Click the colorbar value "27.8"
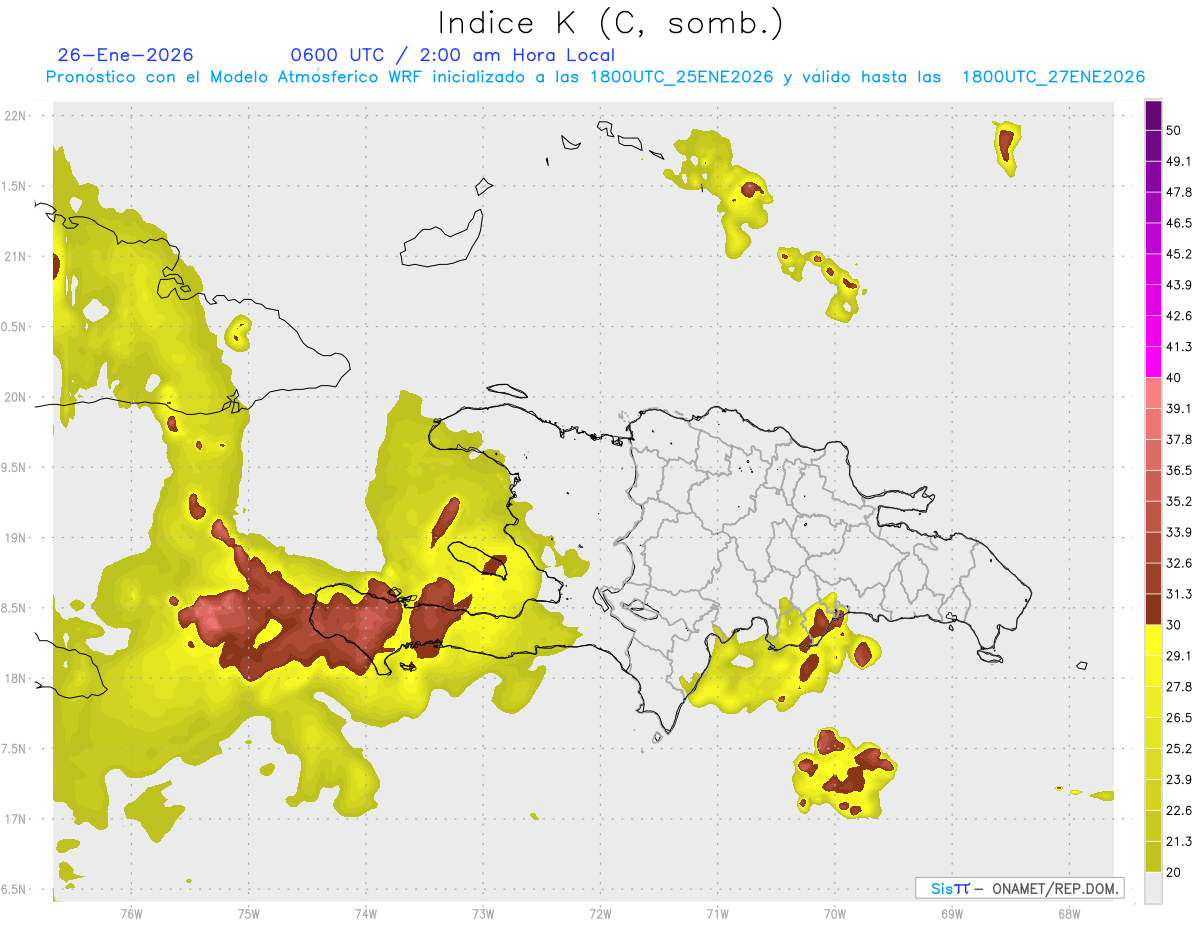The width and height of the screenshot is (1200, 927). (x=1179, y=686)
